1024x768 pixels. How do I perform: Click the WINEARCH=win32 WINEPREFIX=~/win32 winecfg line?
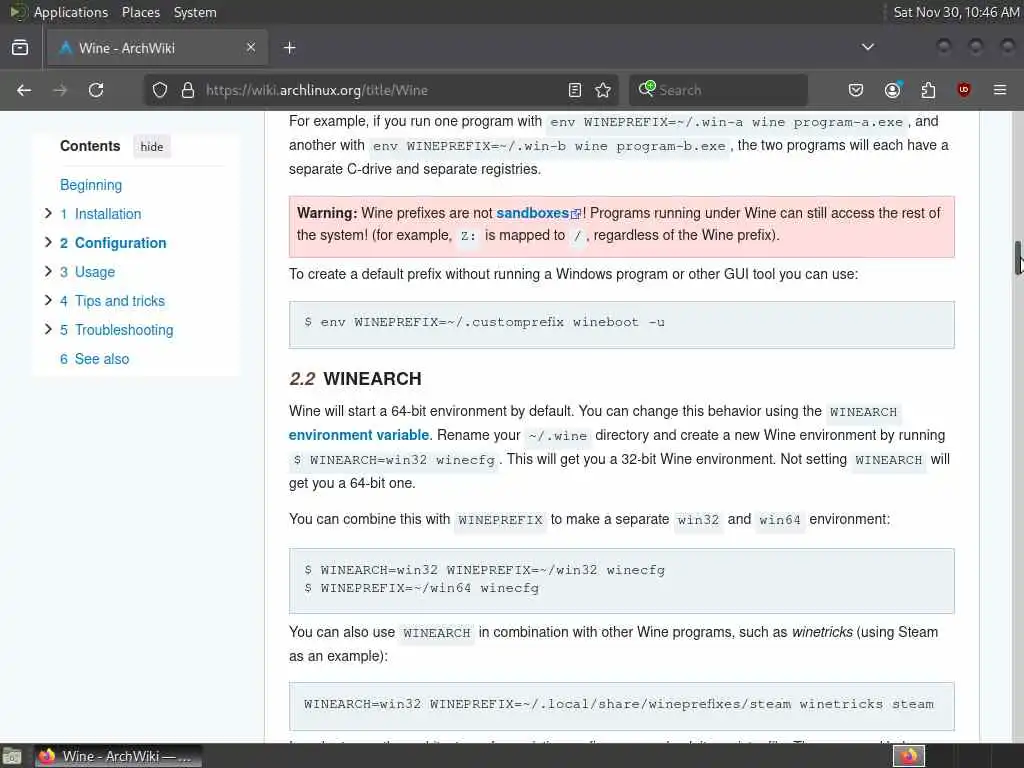485,569
